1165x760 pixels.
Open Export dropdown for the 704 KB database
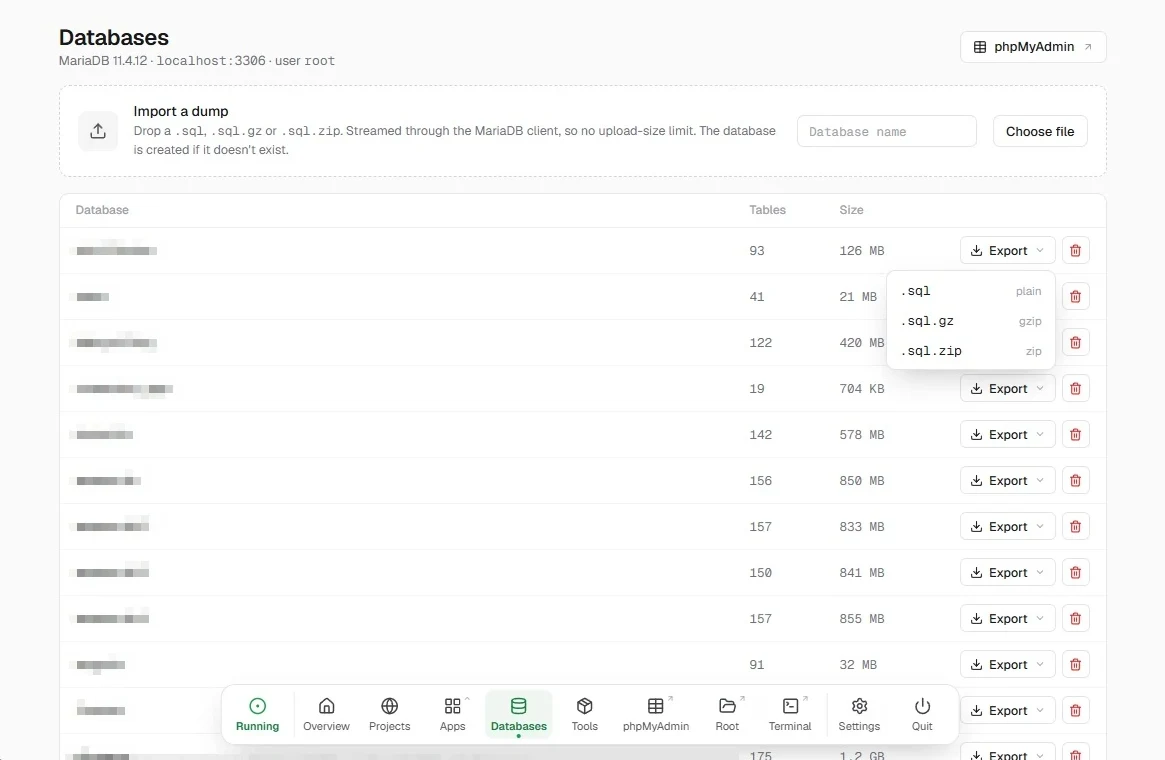(1007, 389)
